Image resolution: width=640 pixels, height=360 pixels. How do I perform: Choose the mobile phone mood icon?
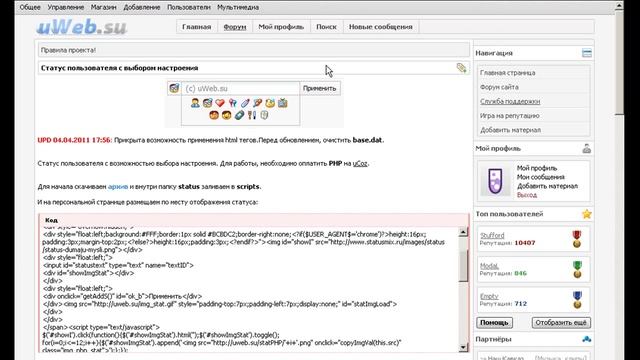tap(239, 115)
